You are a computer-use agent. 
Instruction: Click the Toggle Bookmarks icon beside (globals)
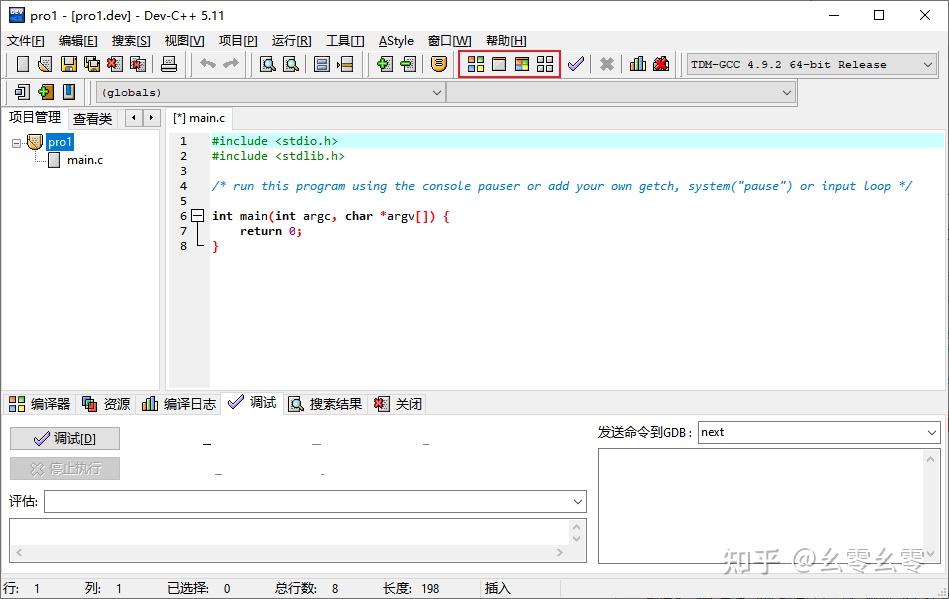[x=45, y=92]
